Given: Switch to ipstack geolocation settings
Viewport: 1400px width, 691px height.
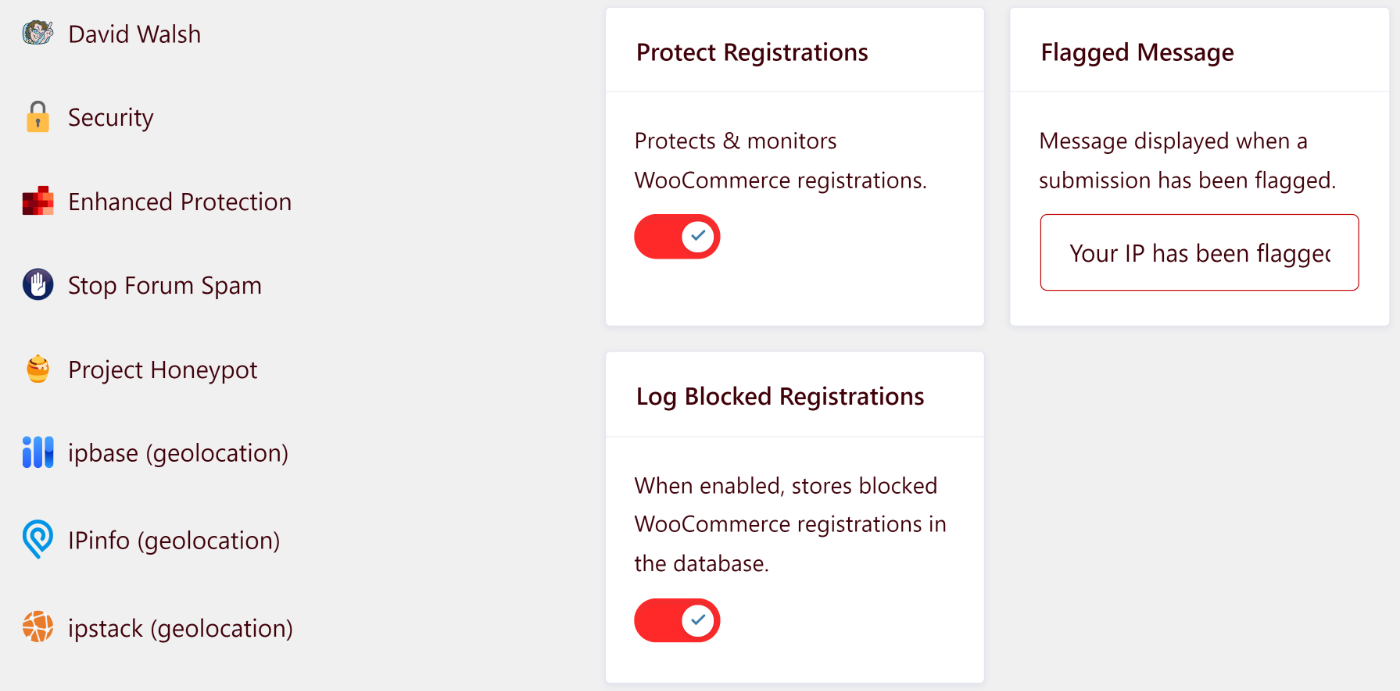Looking at the screenshot, I should click(180, 628).
